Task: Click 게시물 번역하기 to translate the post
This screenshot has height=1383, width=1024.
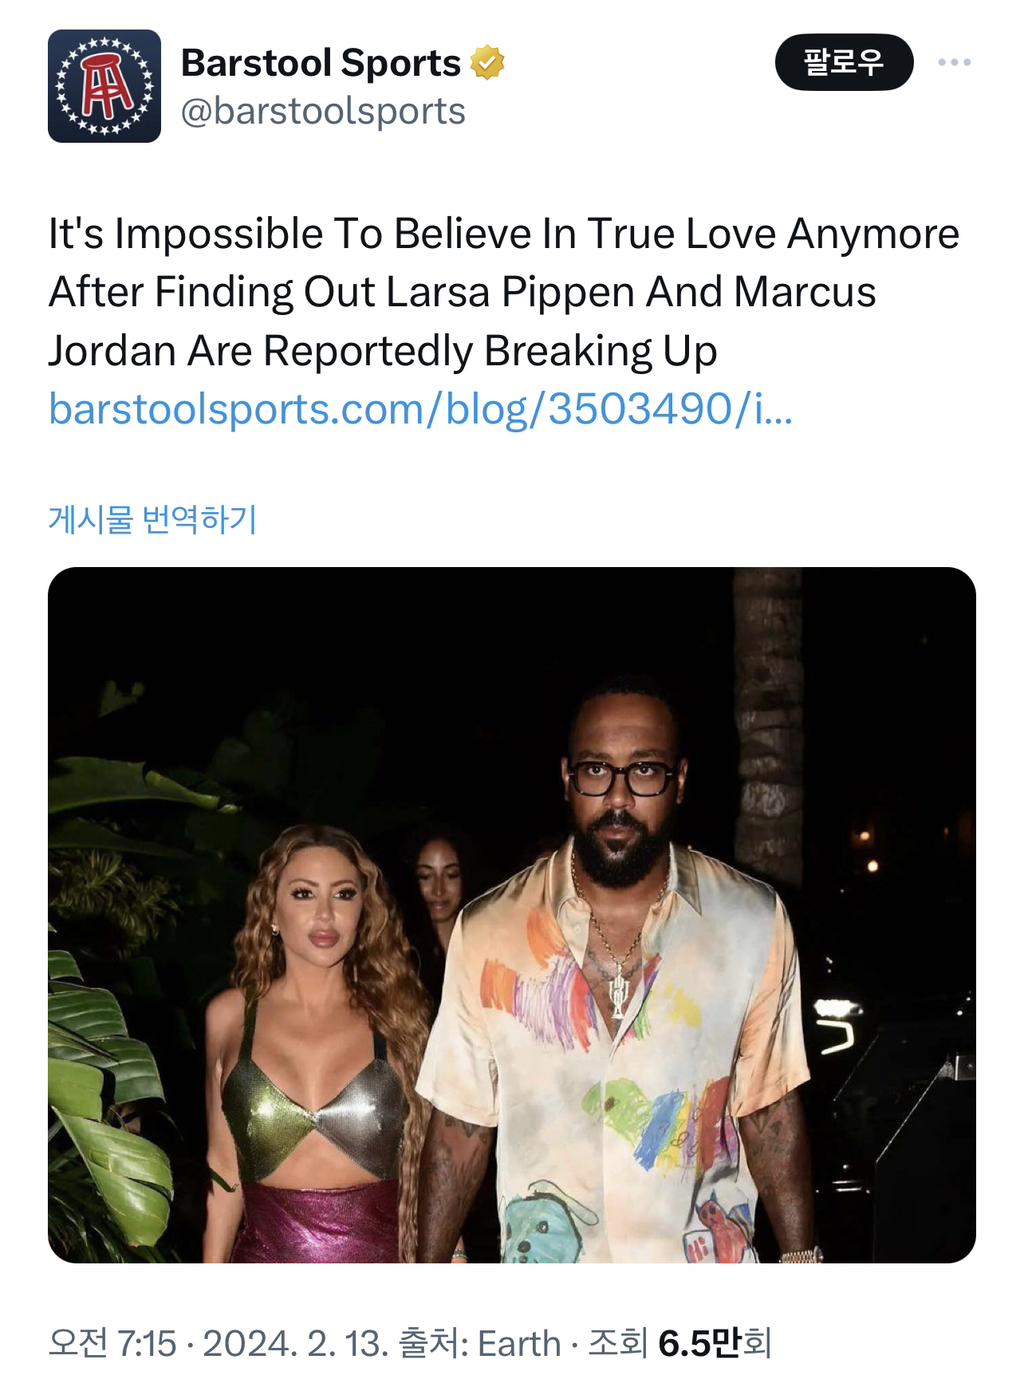Action: point(153,519)
